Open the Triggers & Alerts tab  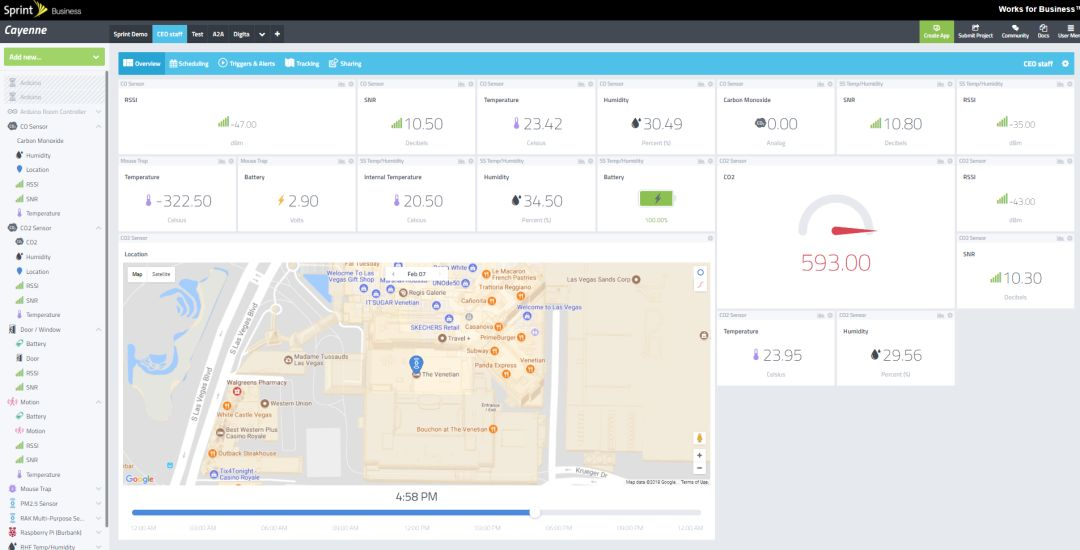(x=247, y=63)
